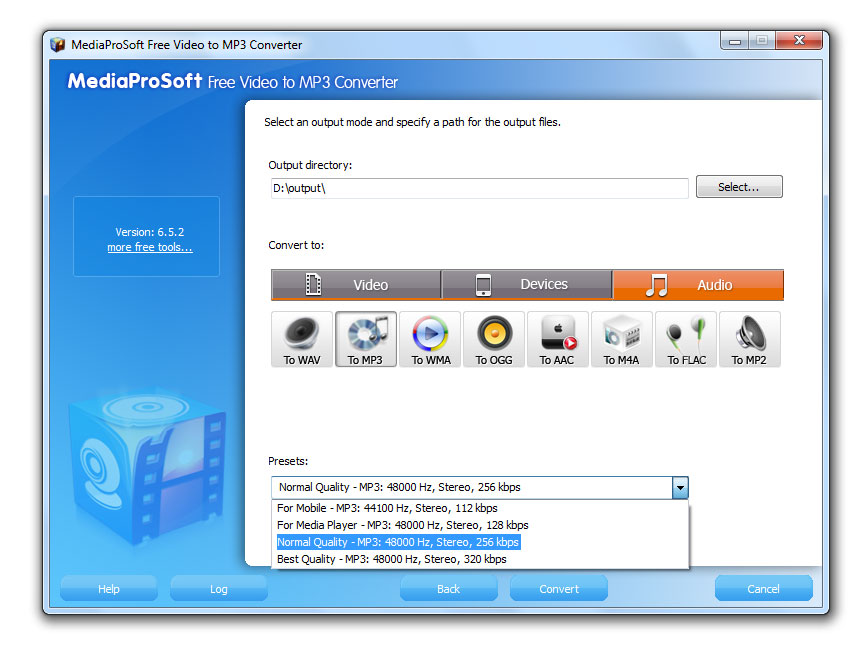Click the Convert button
Viewport: 866px width, 654px height.
point(559,589)
